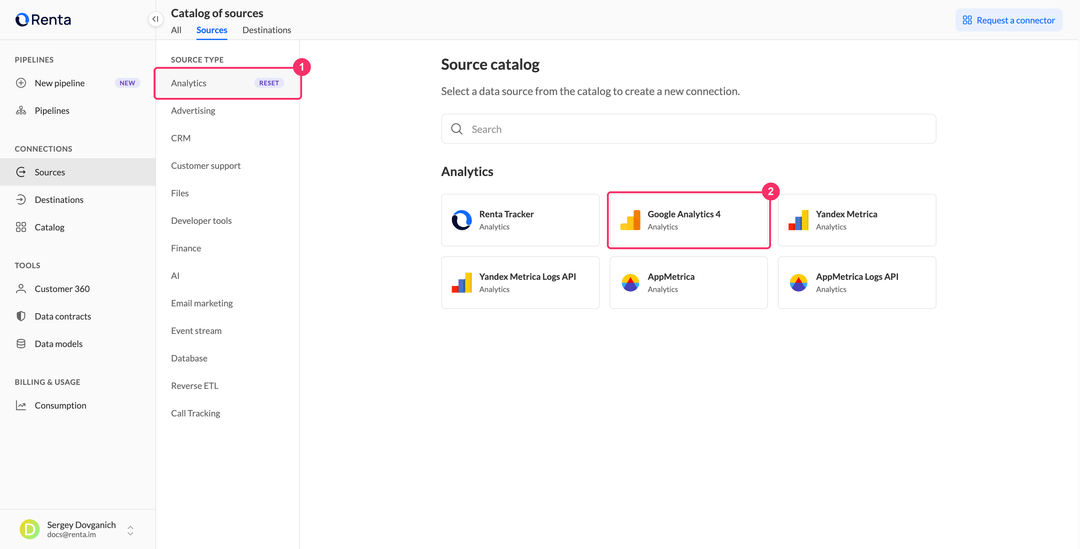Open the Yandex Metrica title

click(x=847, y=214)
